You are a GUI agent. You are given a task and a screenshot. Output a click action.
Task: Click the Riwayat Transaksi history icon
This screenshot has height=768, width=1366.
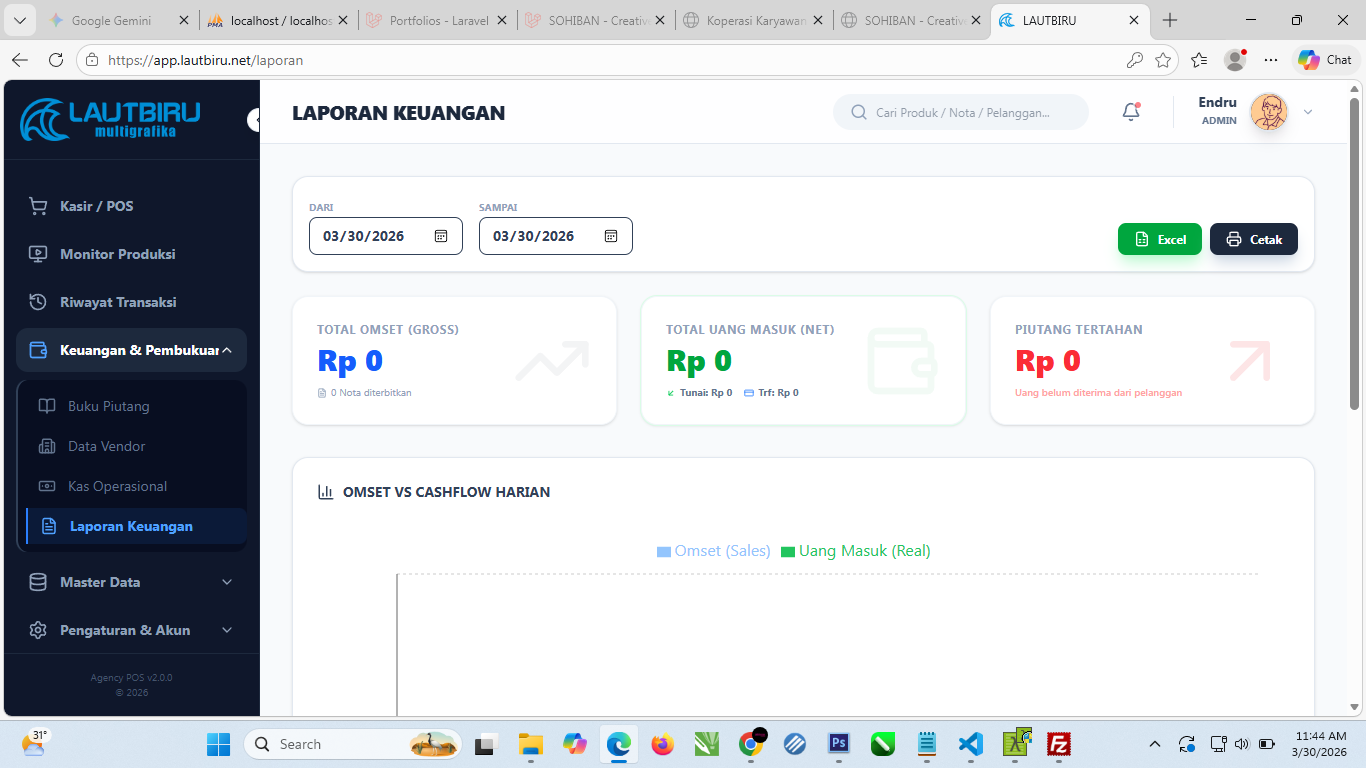(38, 301)
